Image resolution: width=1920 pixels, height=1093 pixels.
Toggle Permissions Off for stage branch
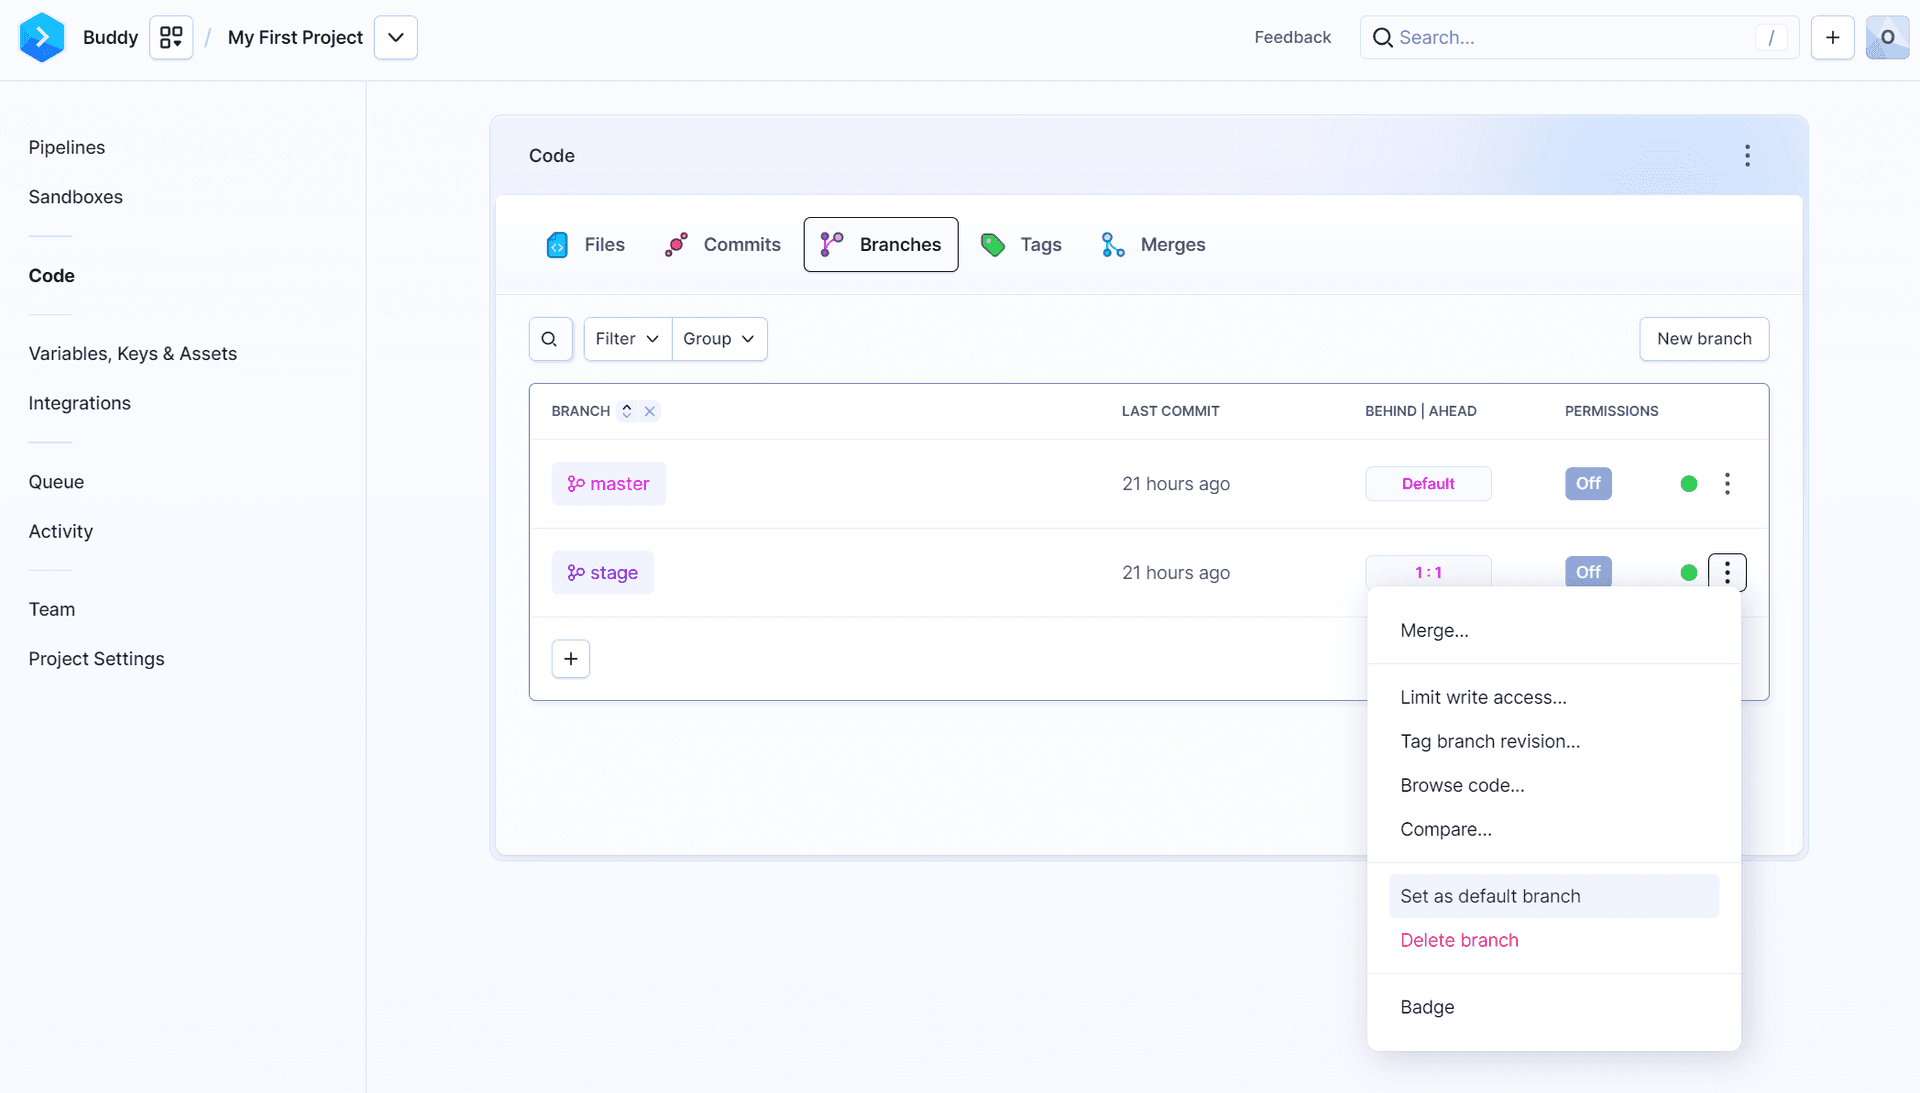click(x=1588, y=572)
